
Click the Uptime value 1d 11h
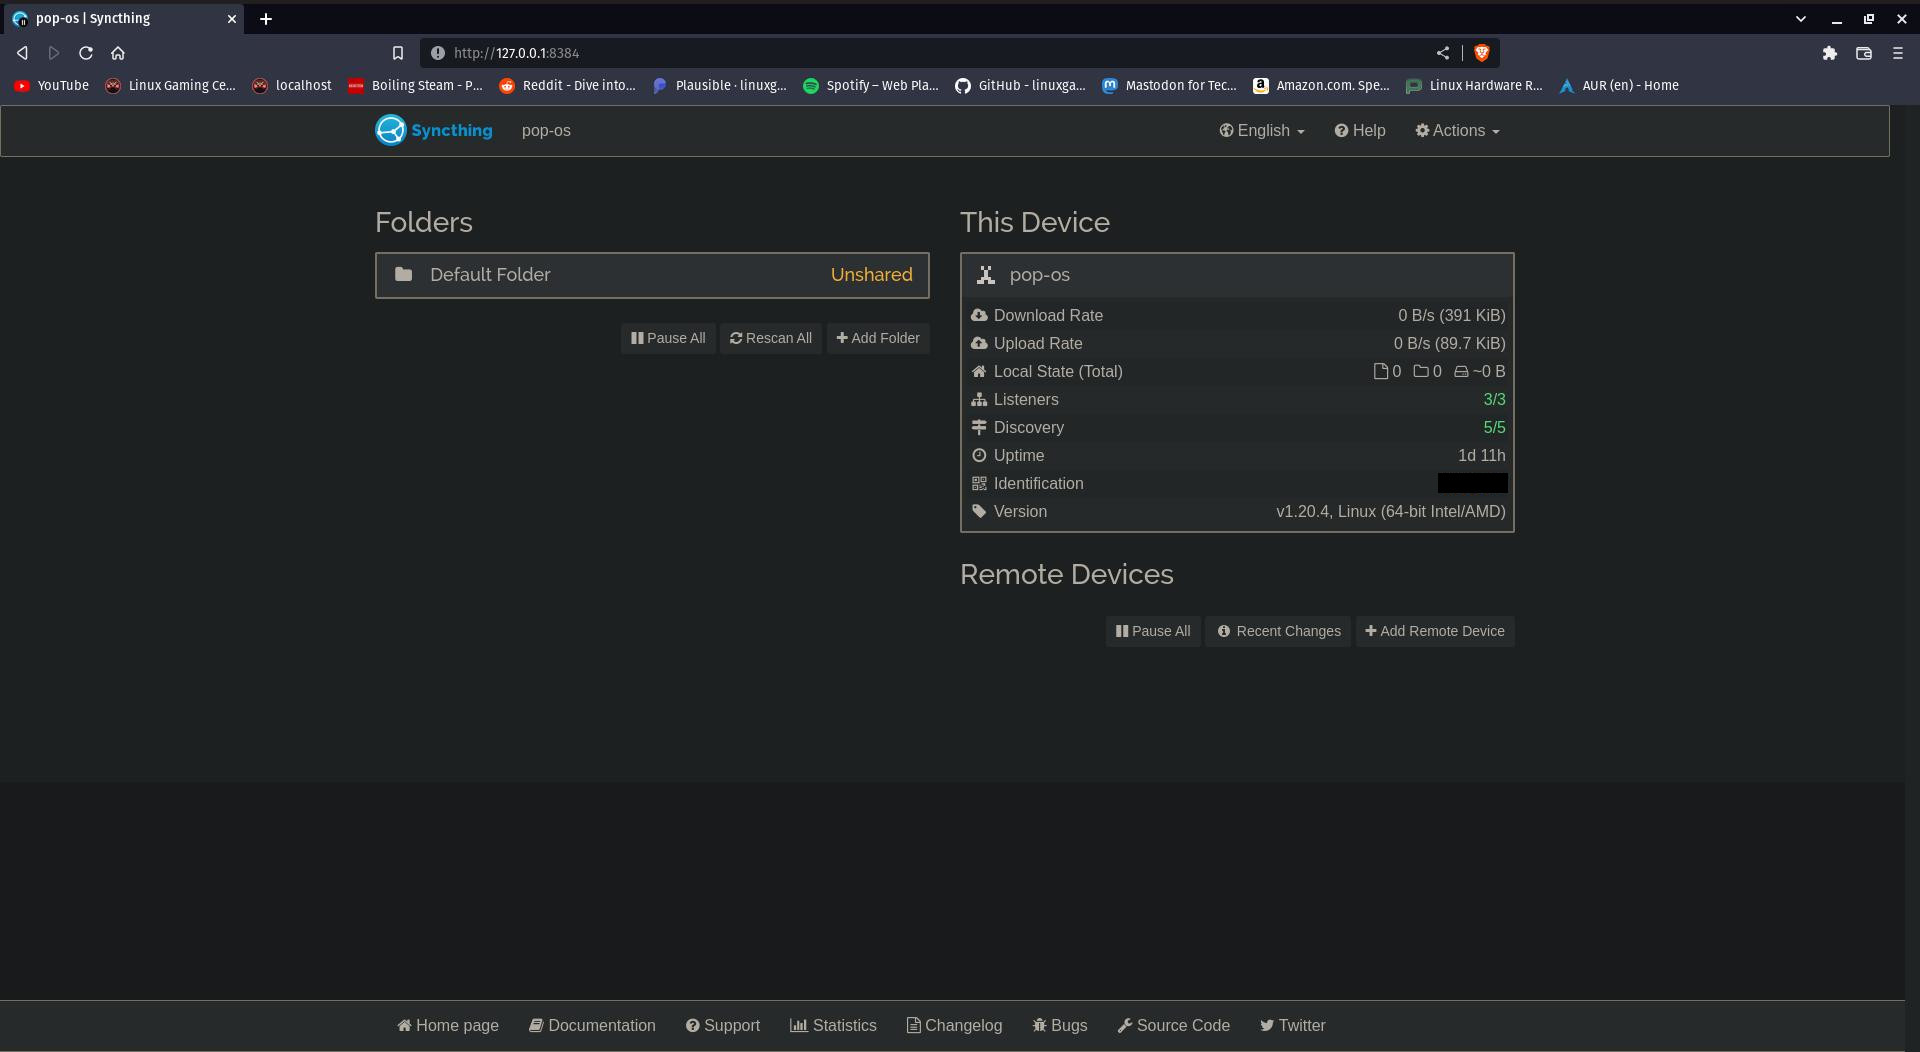point(1481,455)
